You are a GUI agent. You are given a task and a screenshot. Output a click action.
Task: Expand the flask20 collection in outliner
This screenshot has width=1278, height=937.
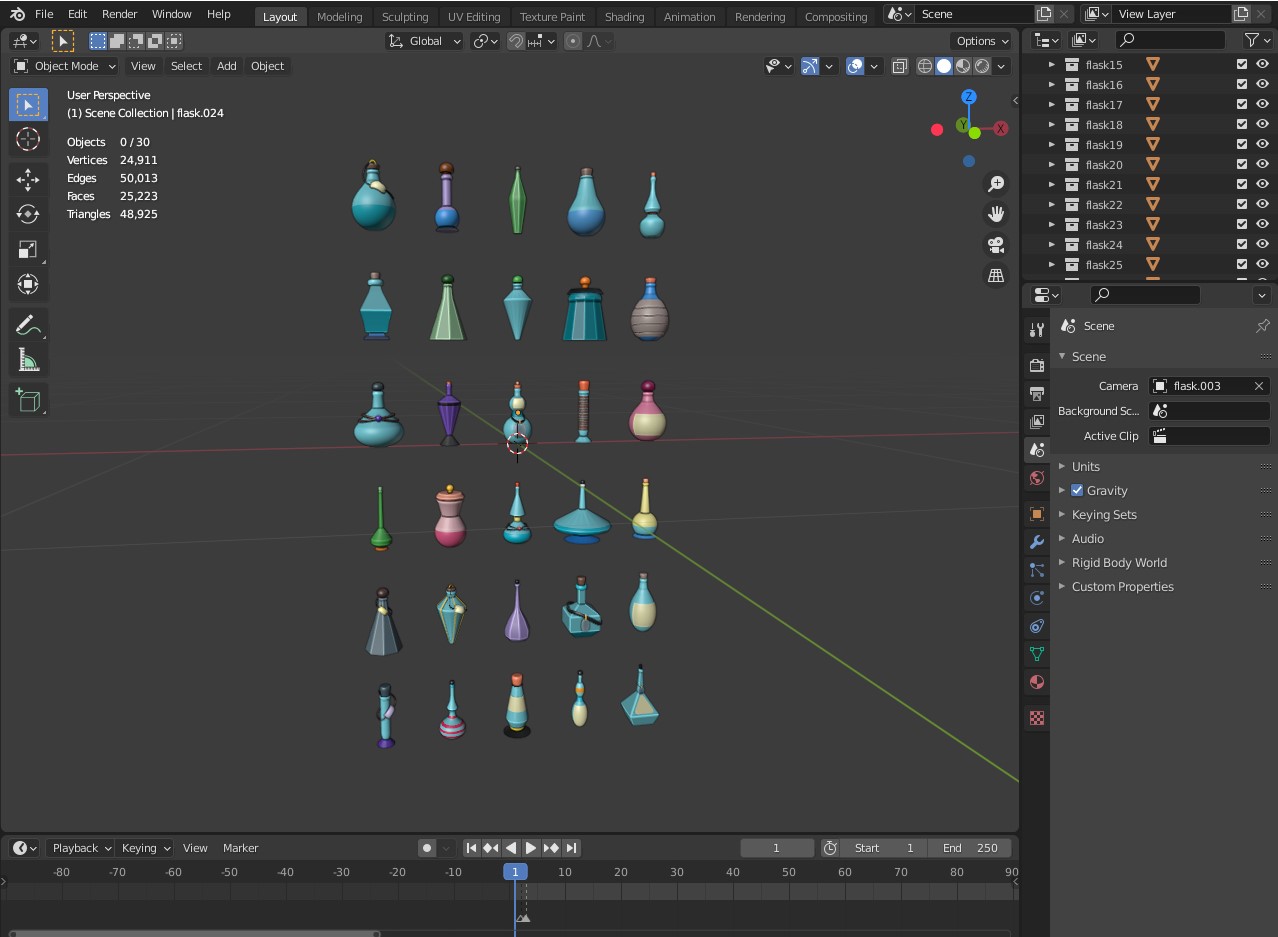tap(1051, 165)
